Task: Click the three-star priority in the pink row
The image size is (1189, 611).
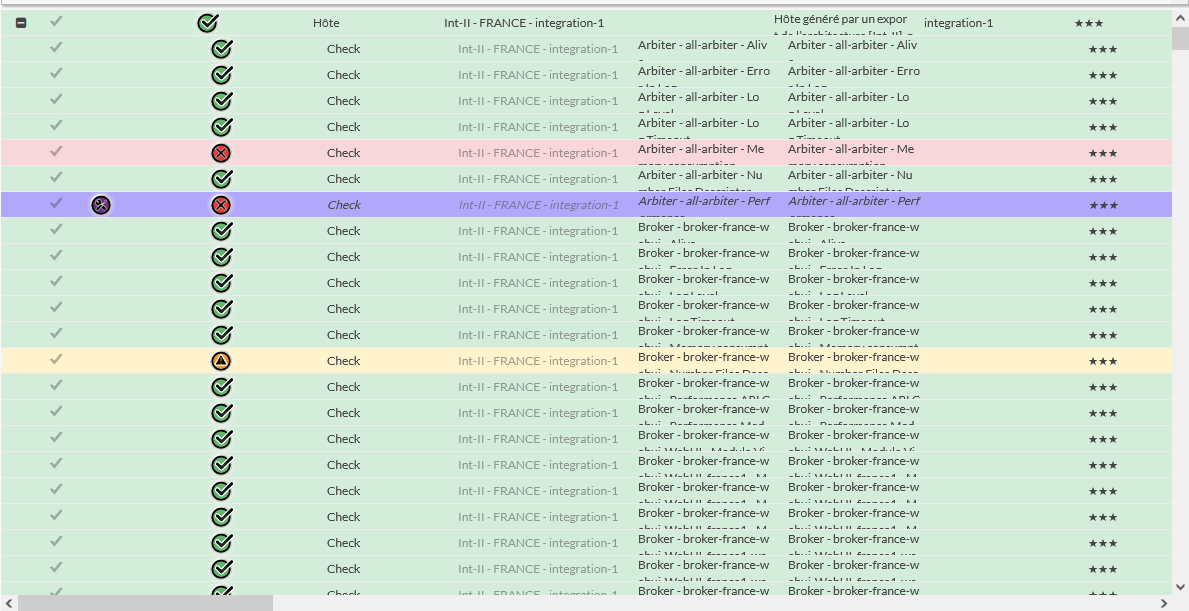Action: coord(1102,153)
